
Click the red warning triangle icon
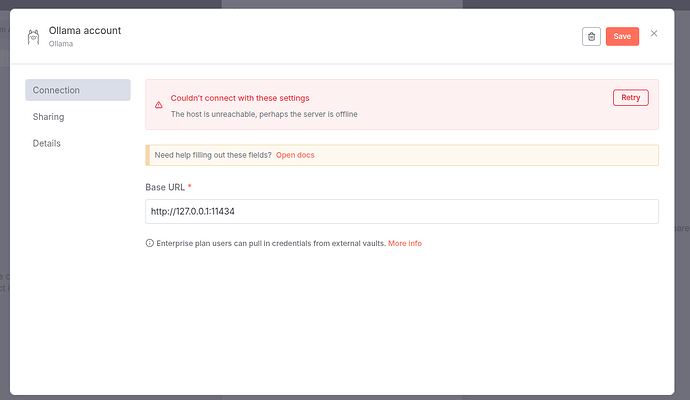tap(158, 104)
